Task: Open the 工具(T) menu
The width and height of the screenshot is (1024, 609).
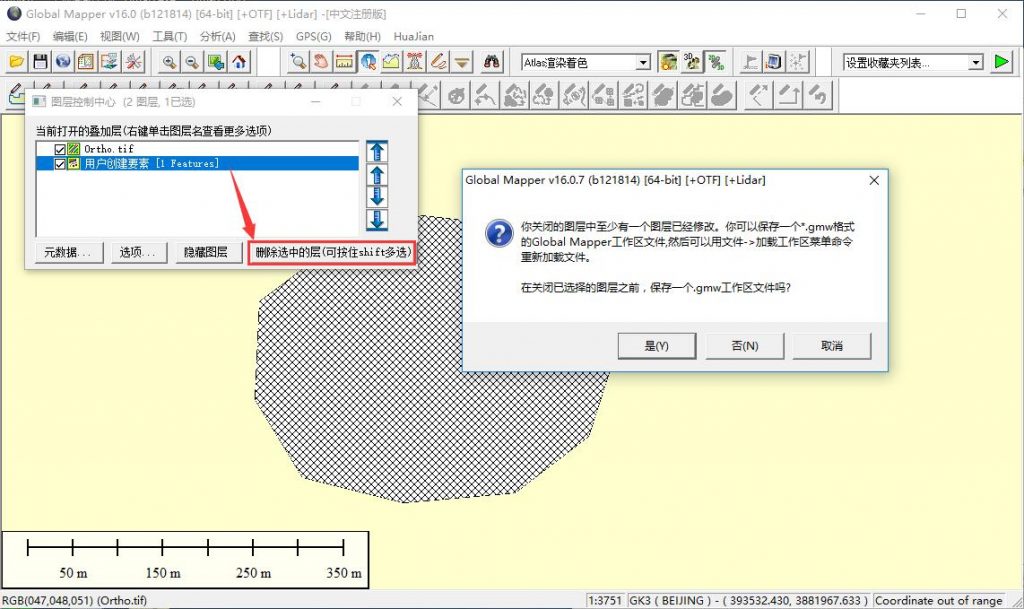Action: (170, 37)
